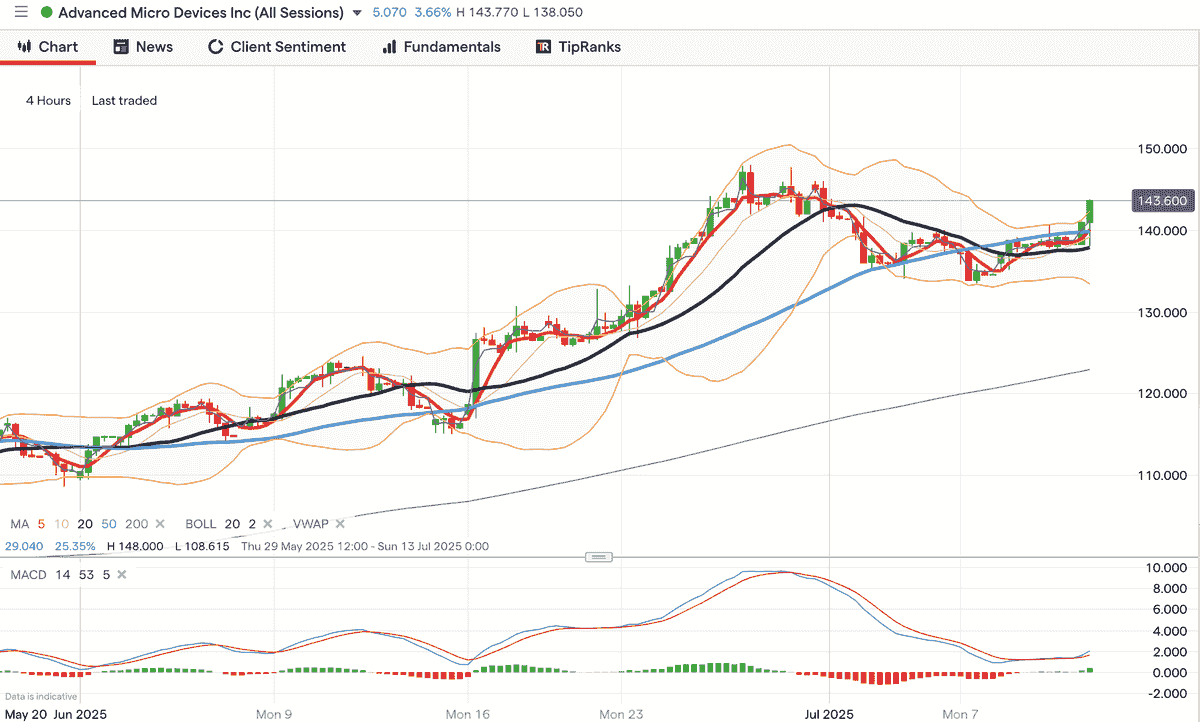Click the Data is indicative notice
This screenshot has height=722, width=1200.
41,696
